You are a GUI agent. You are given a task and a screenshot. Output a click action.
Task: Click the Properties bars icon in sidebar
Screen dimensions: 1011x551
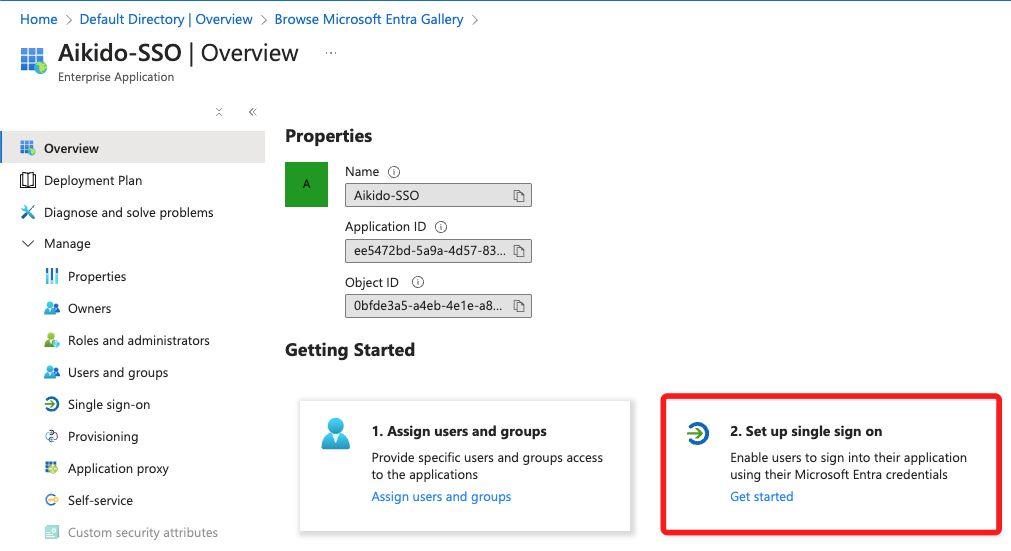(x=52, y=276)
